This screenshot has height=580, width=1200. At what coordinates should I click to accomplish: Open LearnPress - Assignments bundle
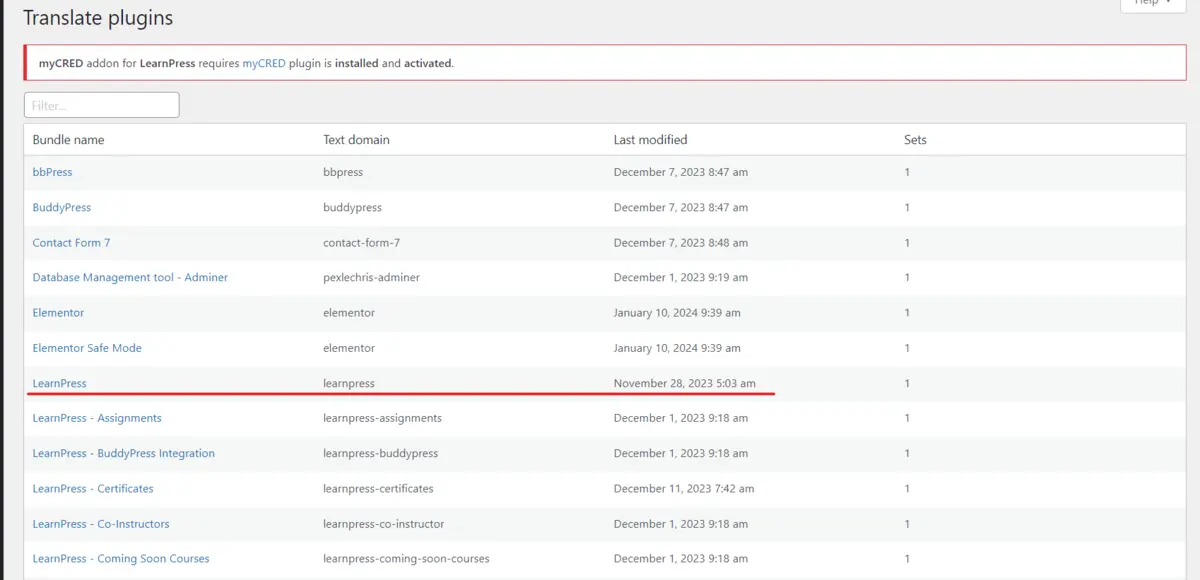pos(97,418)
